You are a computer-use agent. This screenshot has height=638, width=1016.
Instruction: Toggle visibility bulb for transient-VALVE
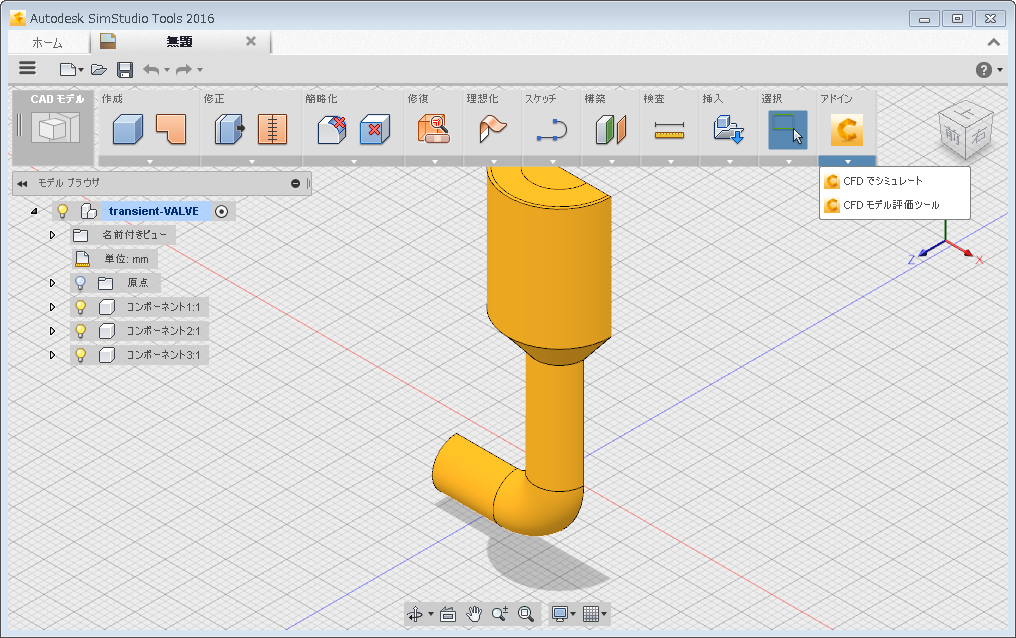[63, 211]
